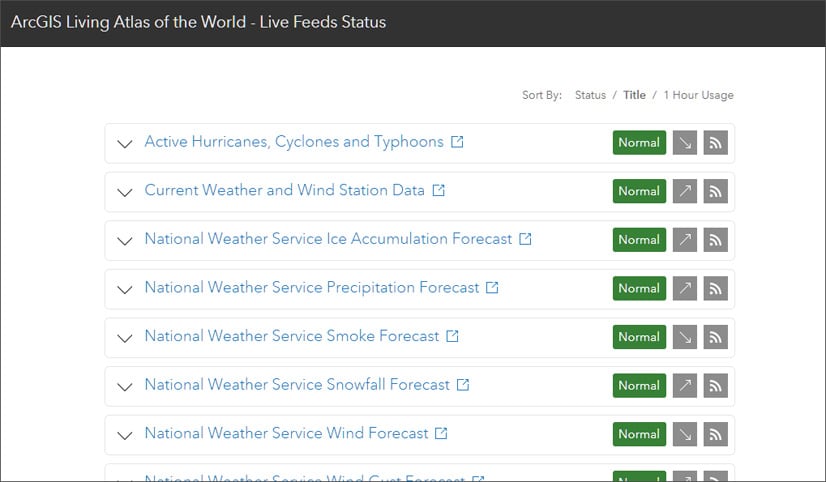
Task: Click the Normal status badge for Smoke Forecast
Action: click(x=639, y=337)
